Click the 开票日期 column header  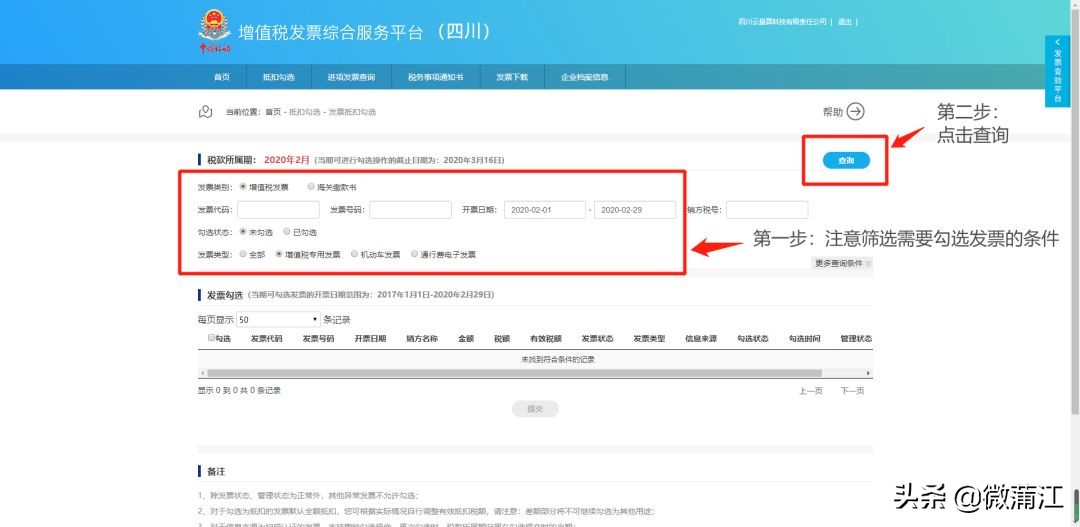click(371, 339)
